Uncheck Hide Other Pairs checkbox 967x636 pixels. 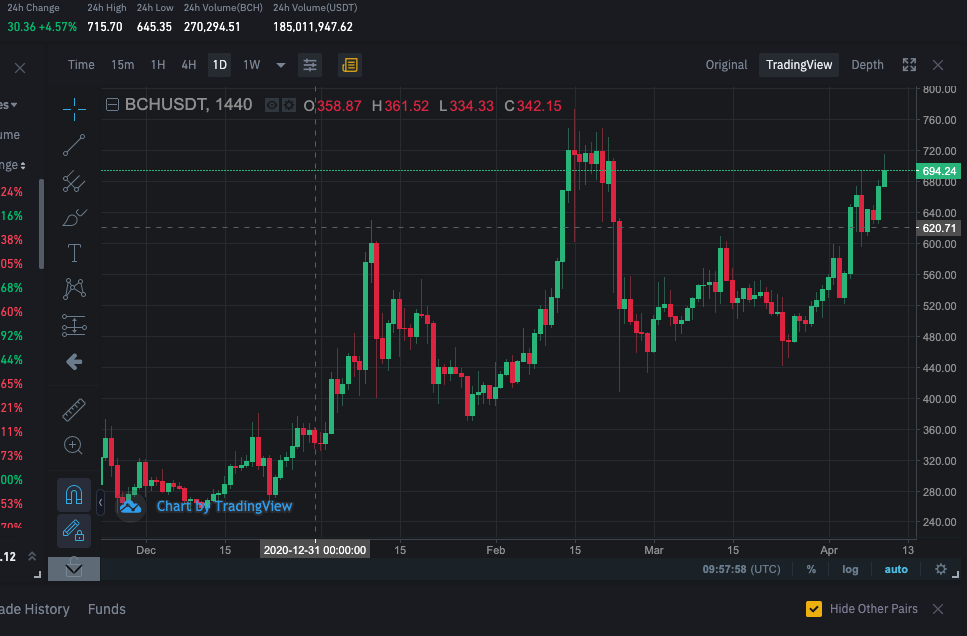point(813,609)
